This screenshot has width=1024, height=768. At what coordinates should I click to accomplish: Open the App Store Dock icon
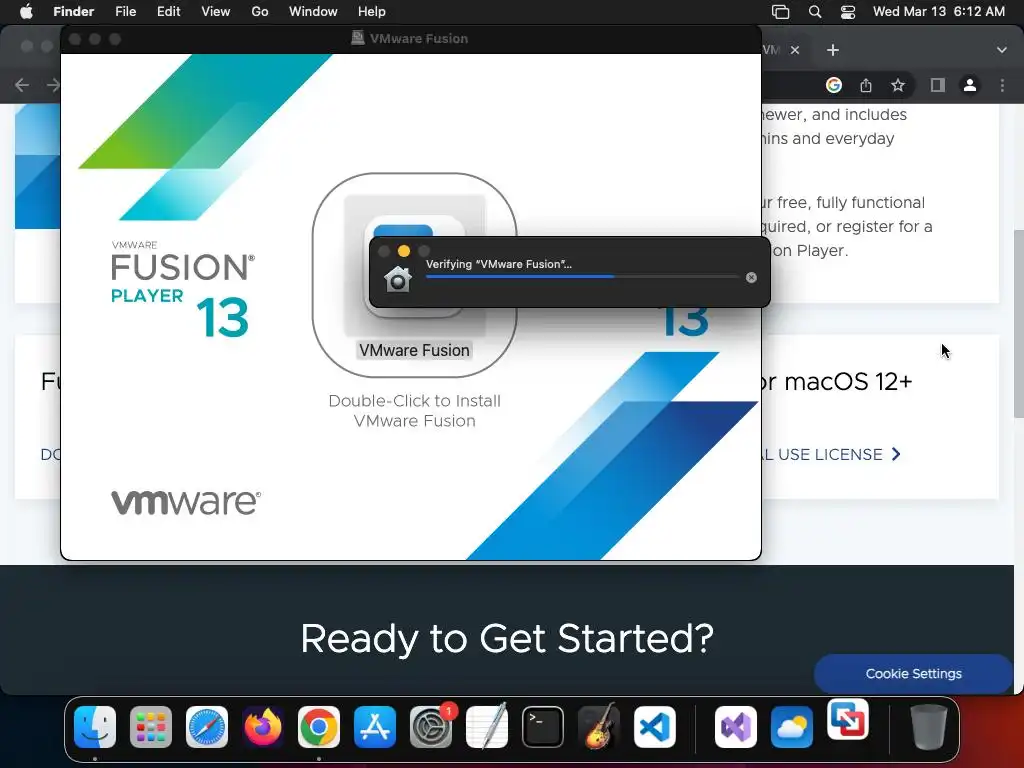375,727
